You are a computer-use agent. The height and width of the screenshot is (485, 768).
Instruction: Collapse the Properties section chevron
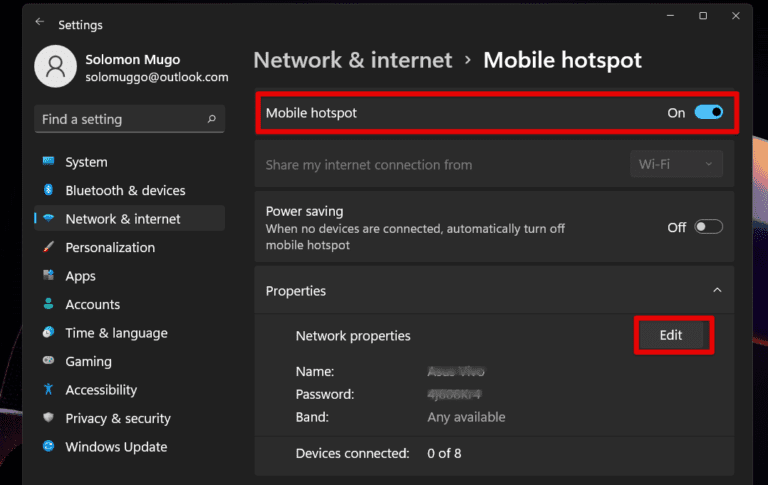point(716,291)
